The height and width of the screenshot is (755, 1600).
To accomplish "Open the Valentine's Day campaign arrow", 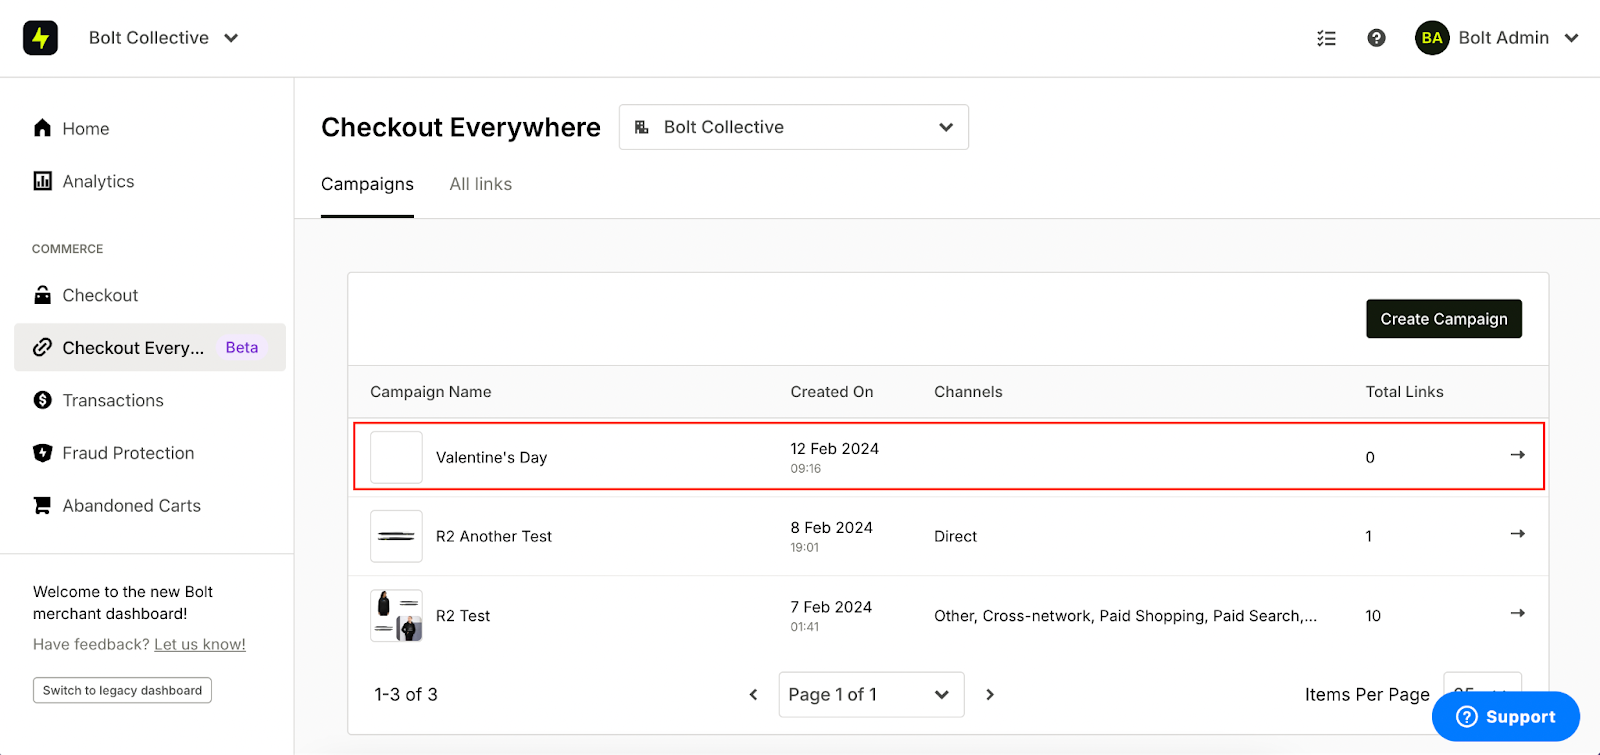I will (x=1517, y=455).
